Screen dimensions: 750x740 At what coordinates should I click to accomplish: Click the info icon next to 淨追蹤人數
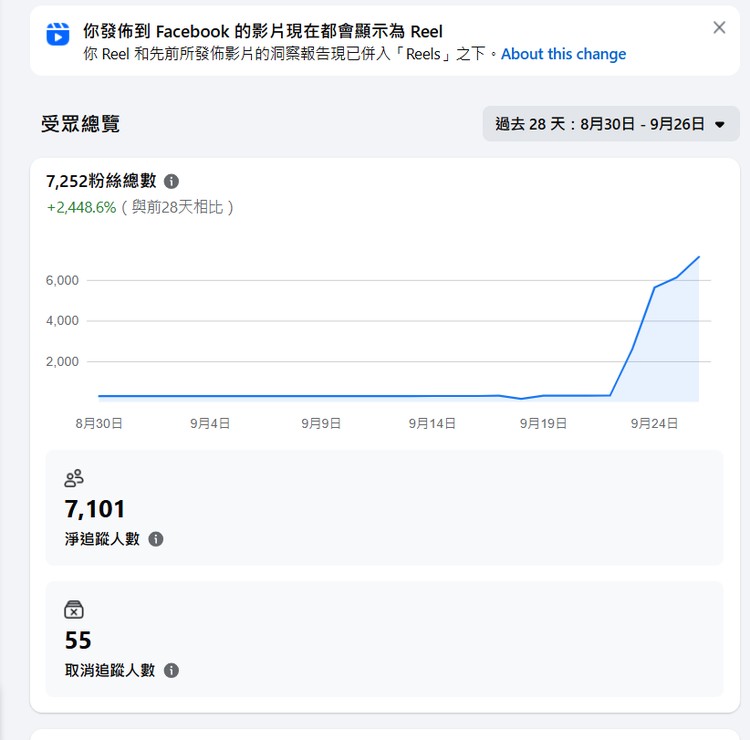156,539
